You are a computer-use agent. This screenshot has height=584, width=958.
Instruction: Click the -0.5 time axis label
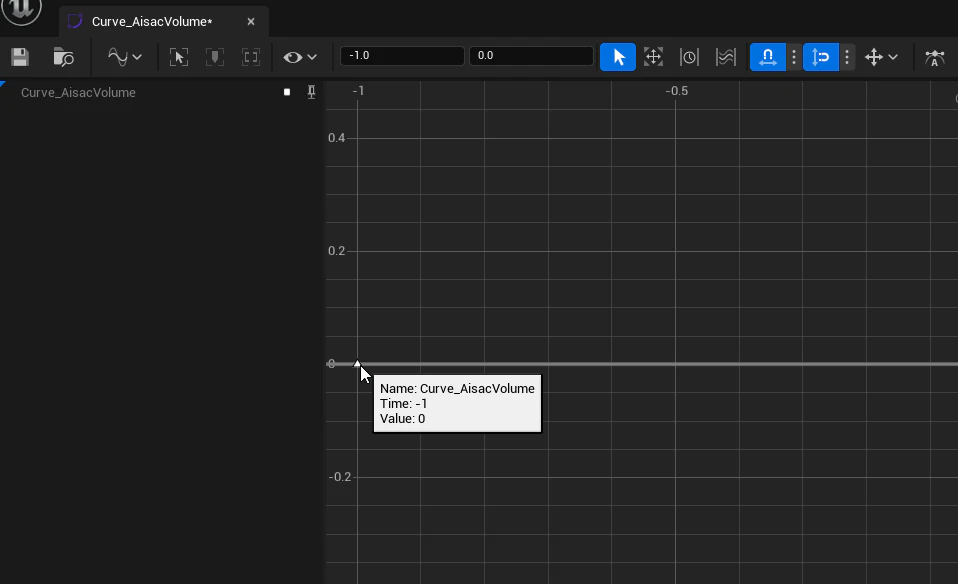(676, 91)
